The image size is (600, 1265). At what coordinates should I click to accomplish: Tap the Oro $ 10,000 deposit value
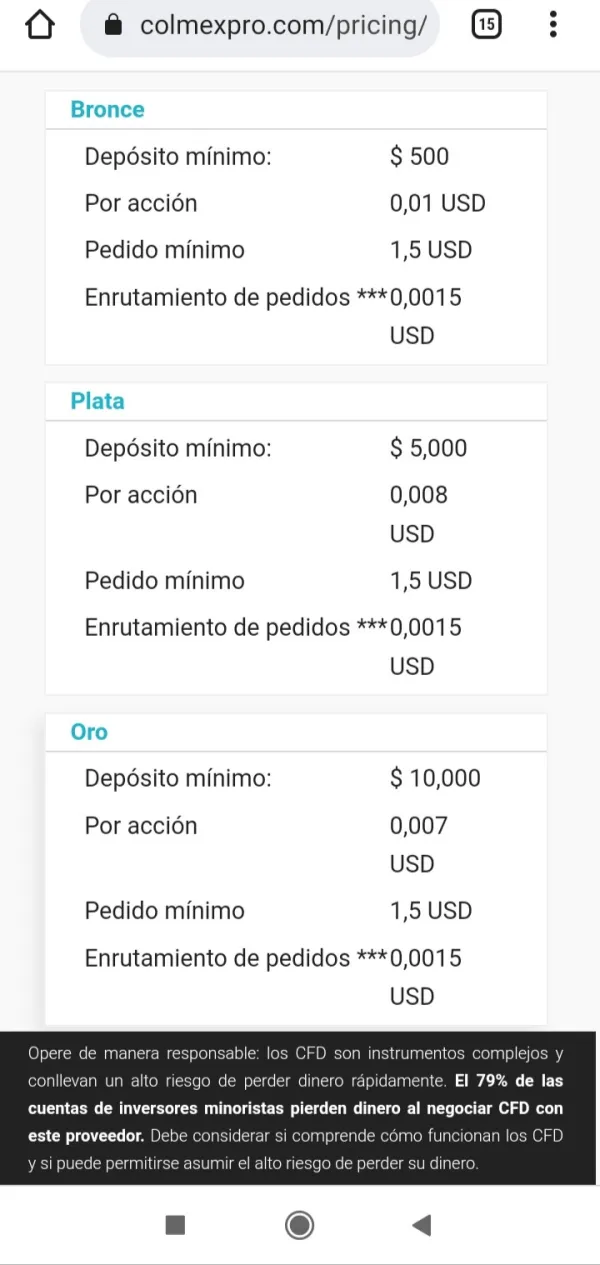(x=435, y=778)
